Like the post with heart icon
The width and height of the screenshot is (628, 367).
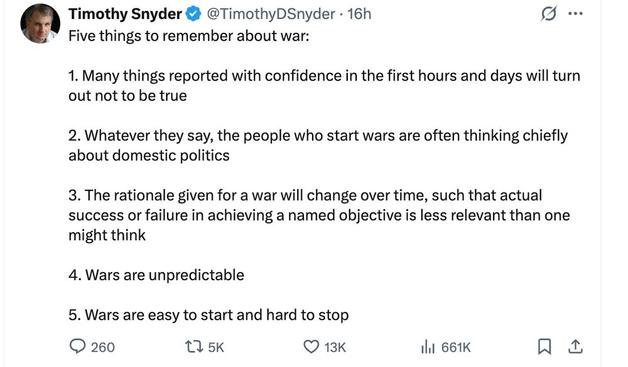point(311,347)
